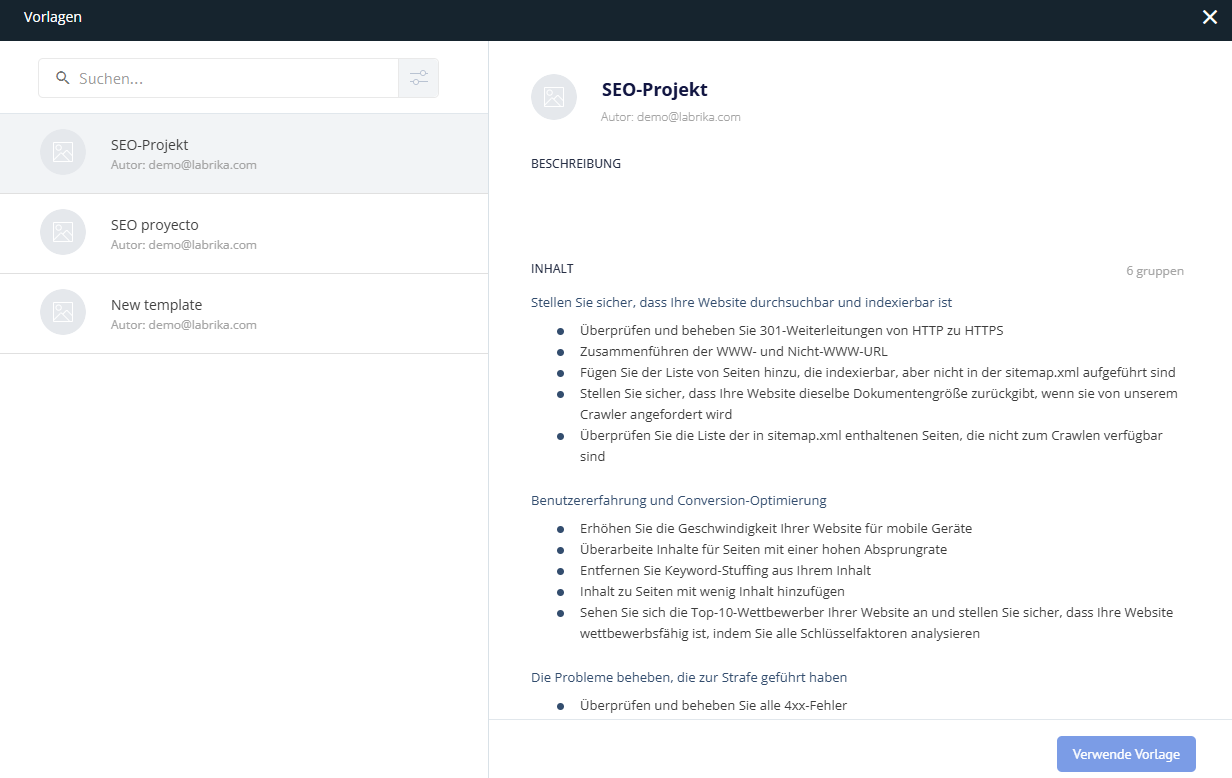Click item 'Inhalt zu Seiten mit wenig Inhalt hinzufügen'

click(712, 591)
